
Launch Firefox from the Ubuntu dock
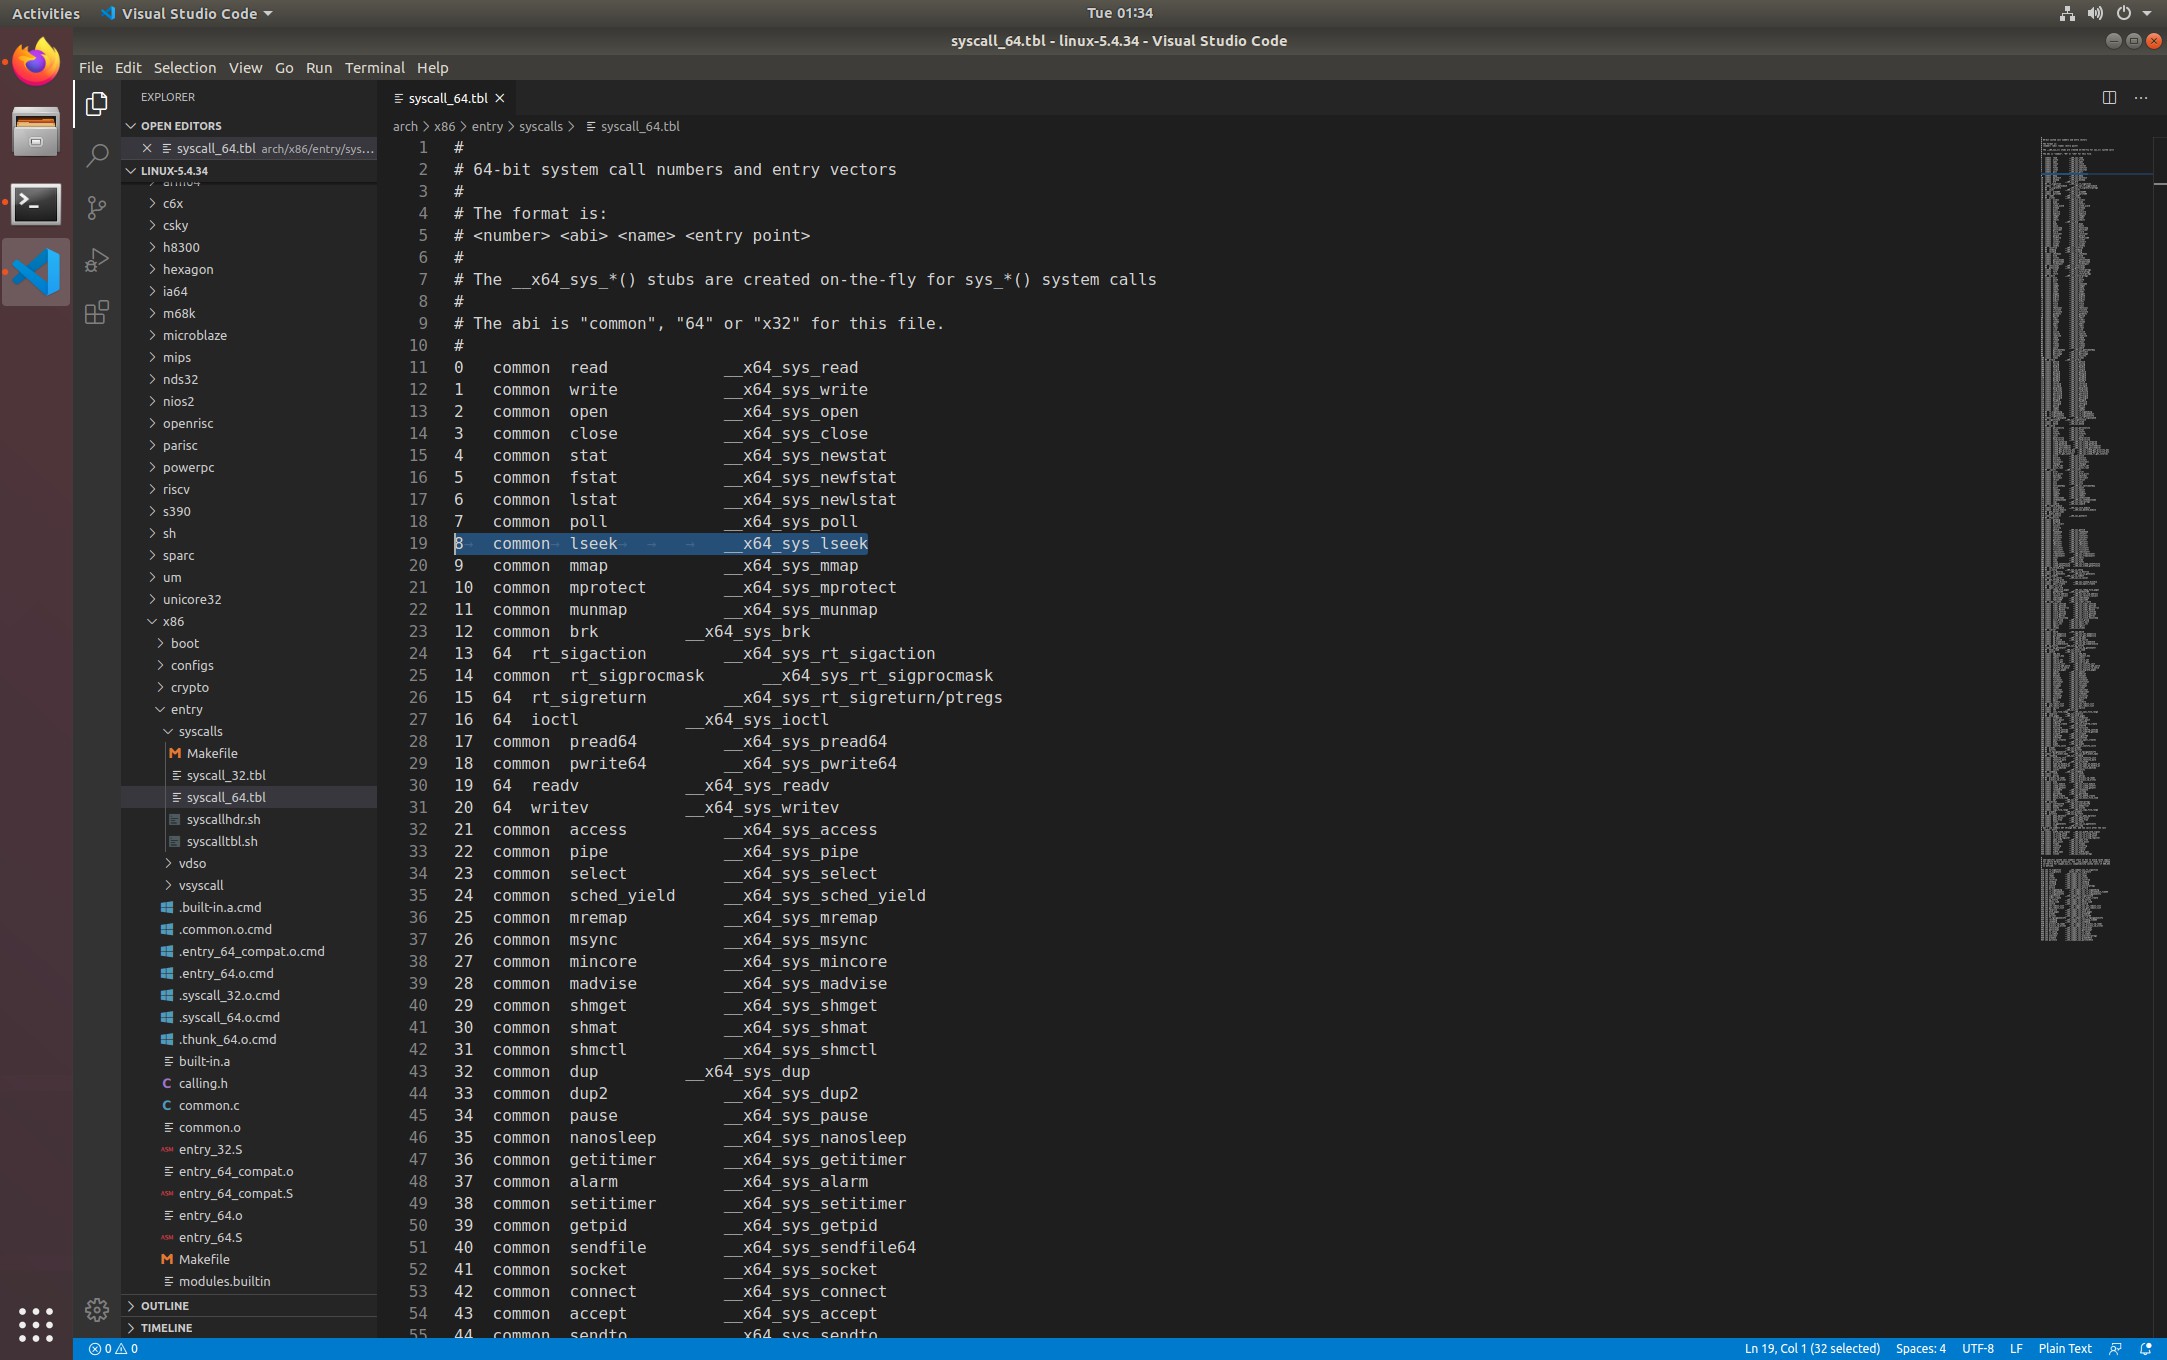point(36,63)
